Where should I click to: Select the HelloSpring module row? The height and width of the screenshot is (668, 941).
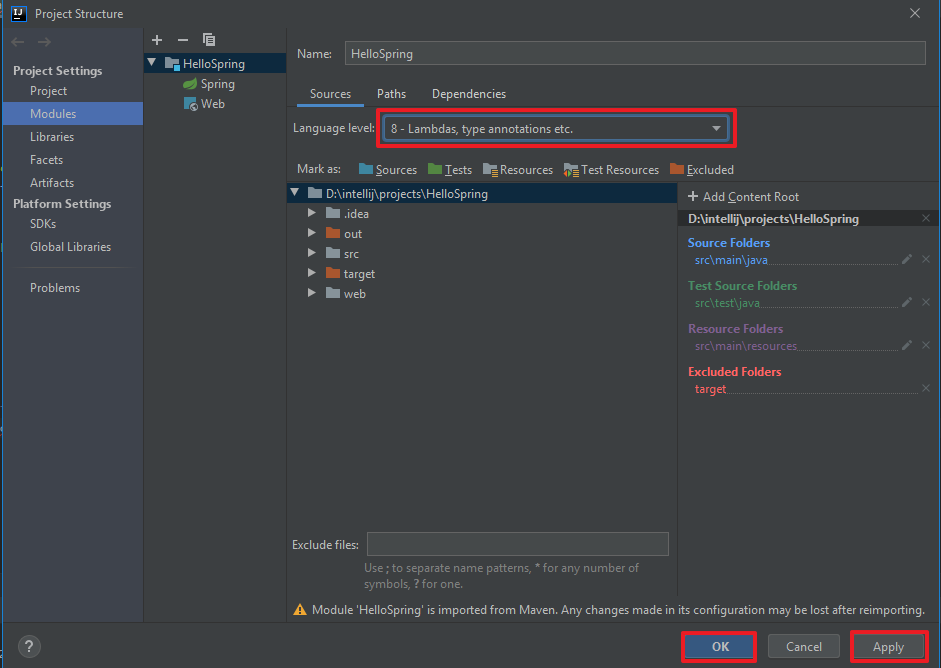[x=215, y=63]
